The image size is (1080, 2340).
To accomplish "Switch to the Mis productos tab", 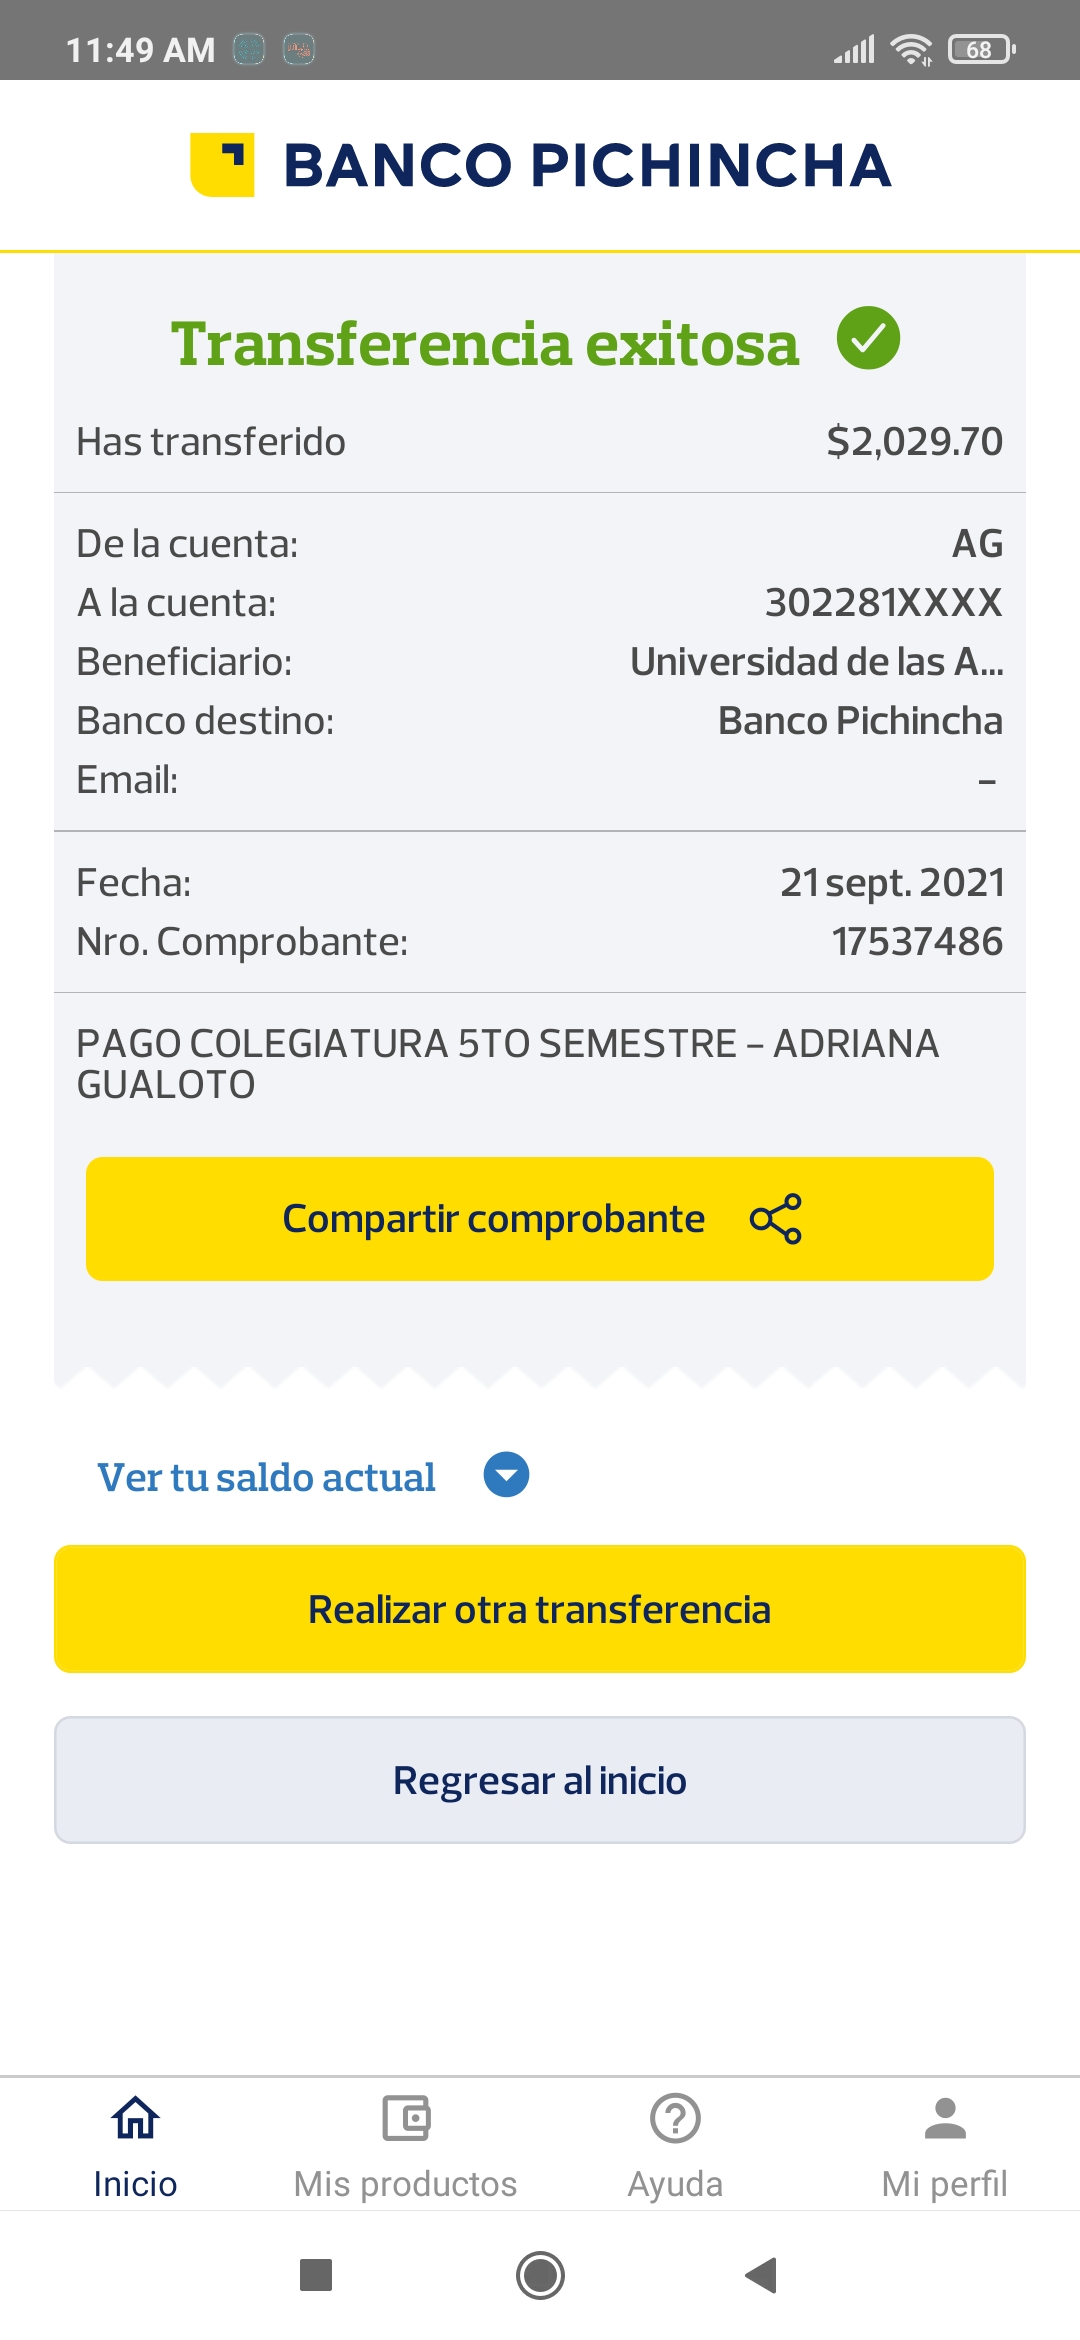I will pyautogui.click(x=405, y=2184).
